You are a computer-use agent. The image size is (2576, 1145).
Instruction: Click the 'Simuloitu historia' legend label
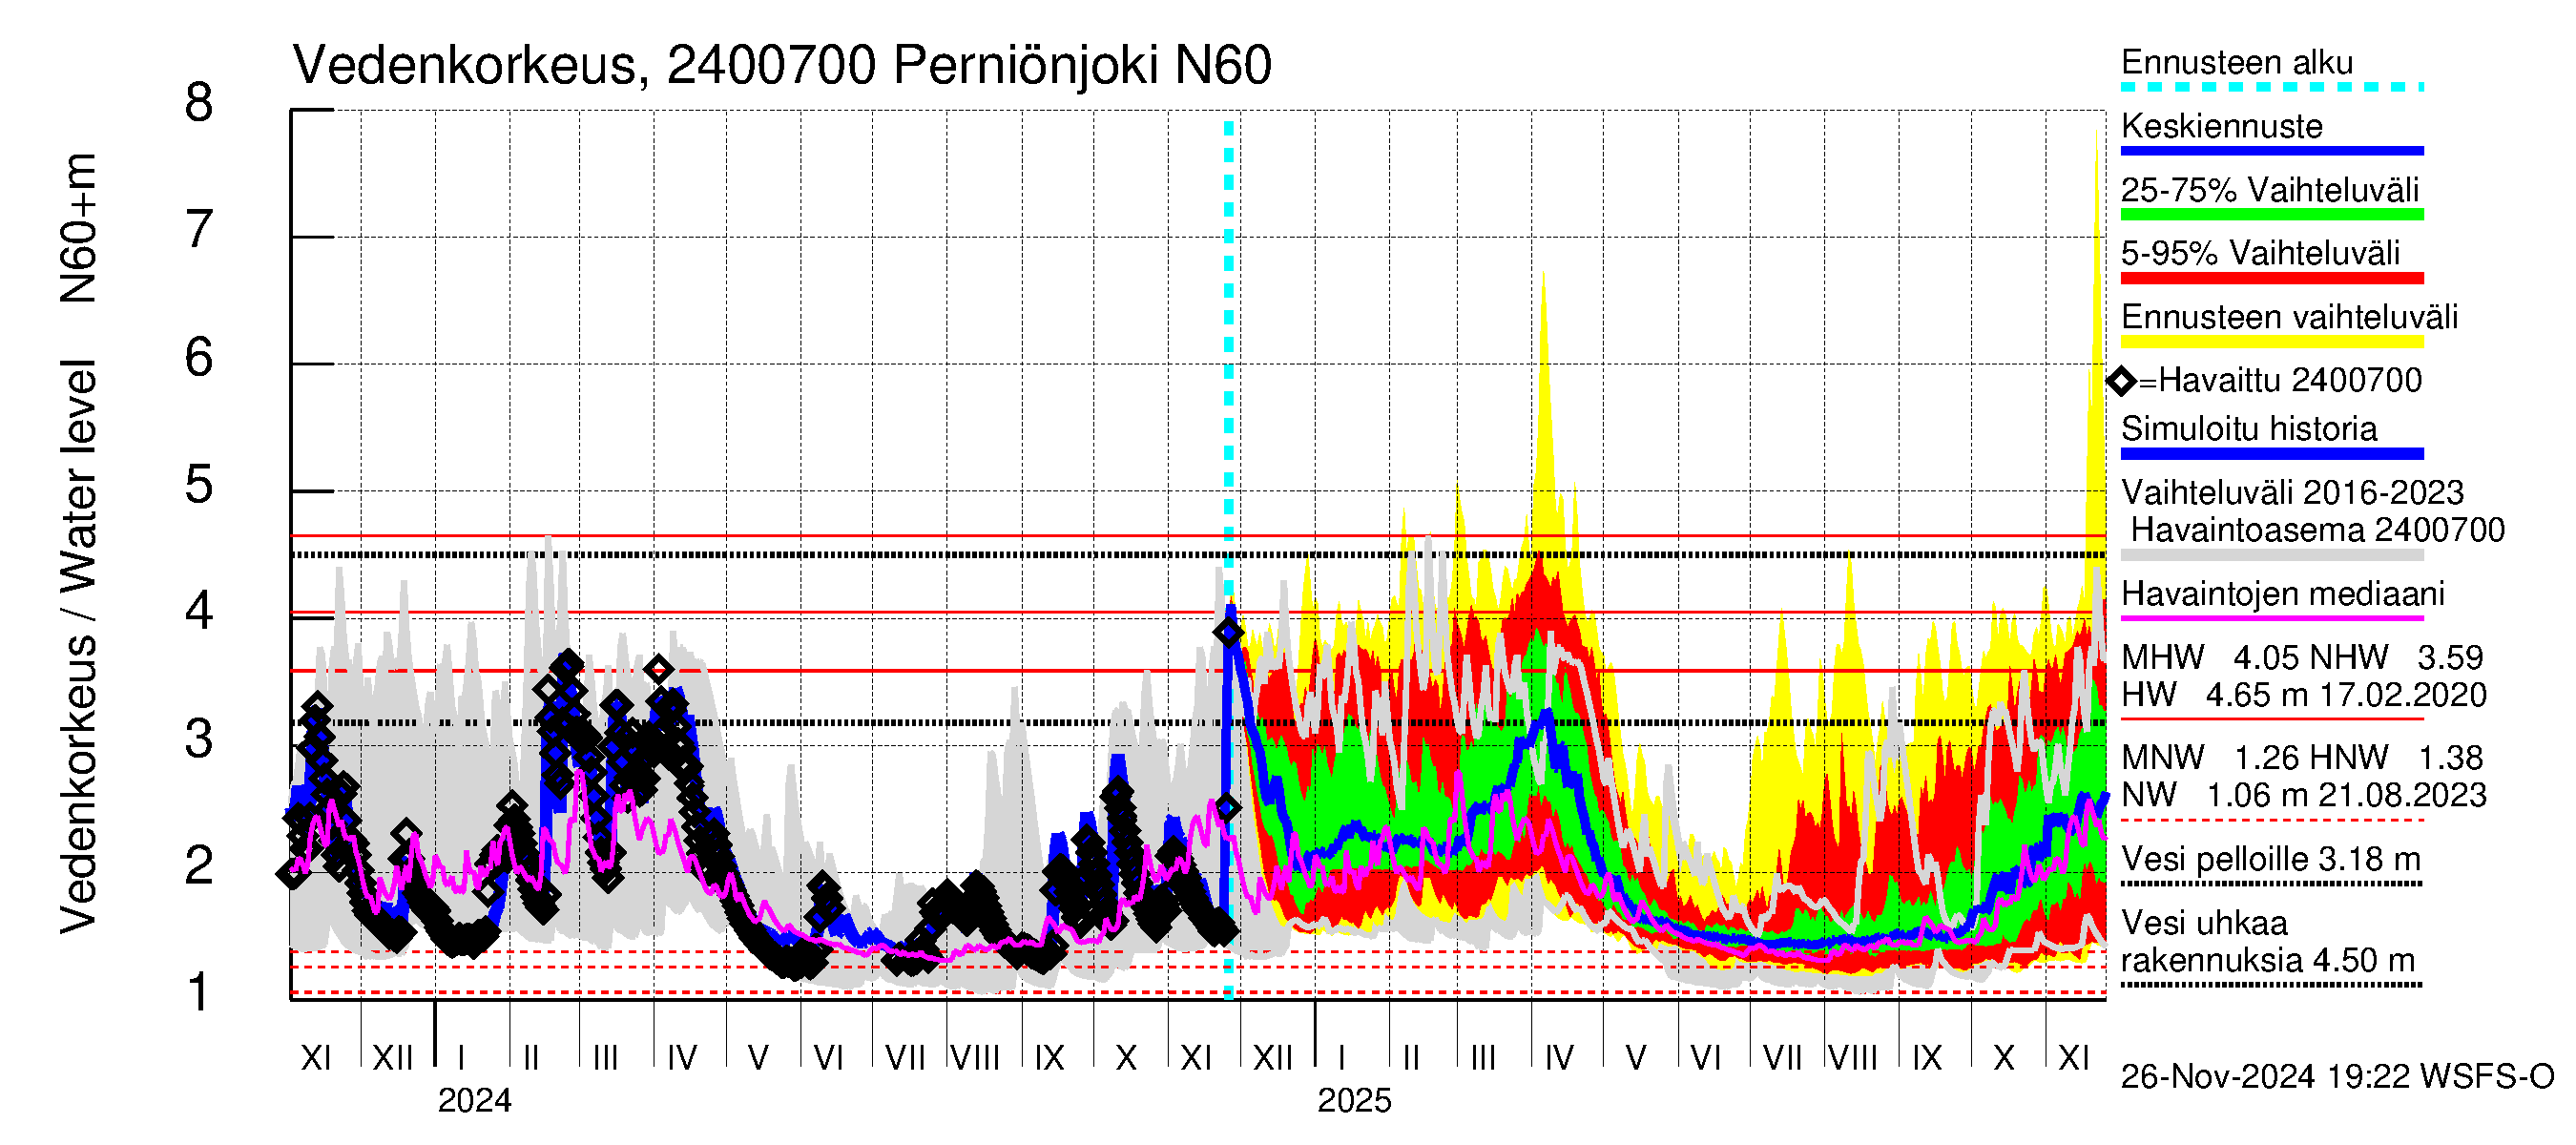[2249, 428]
